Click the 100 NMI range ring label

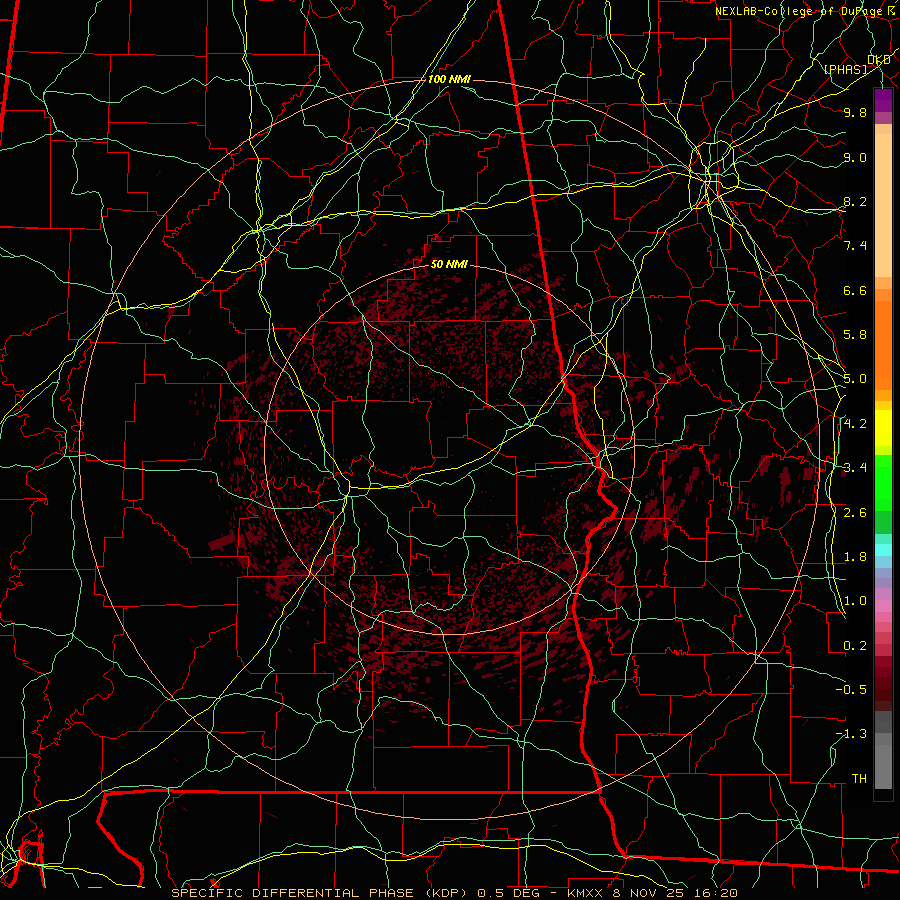pyautogui.click(x=449, y=79)
